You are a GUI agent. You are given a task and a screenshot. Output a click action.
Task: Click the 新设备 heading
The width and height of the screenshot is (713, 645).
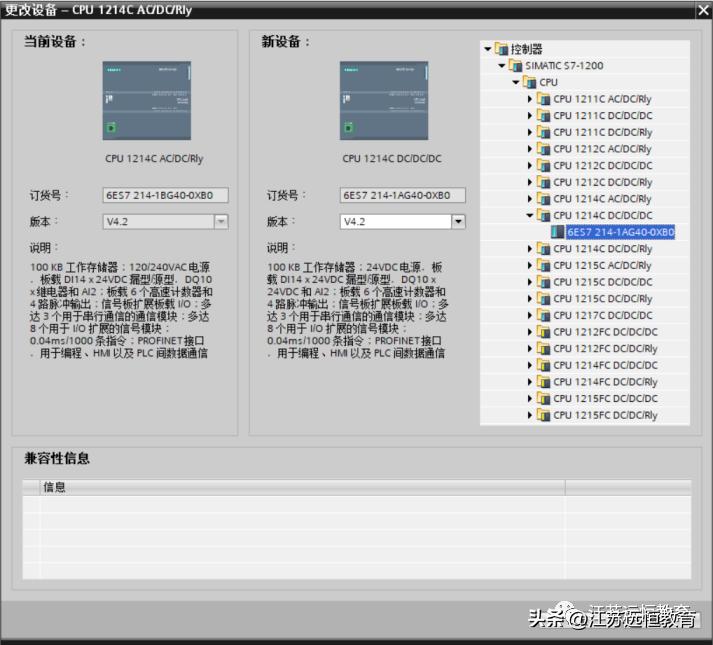(x=285, y=42)
